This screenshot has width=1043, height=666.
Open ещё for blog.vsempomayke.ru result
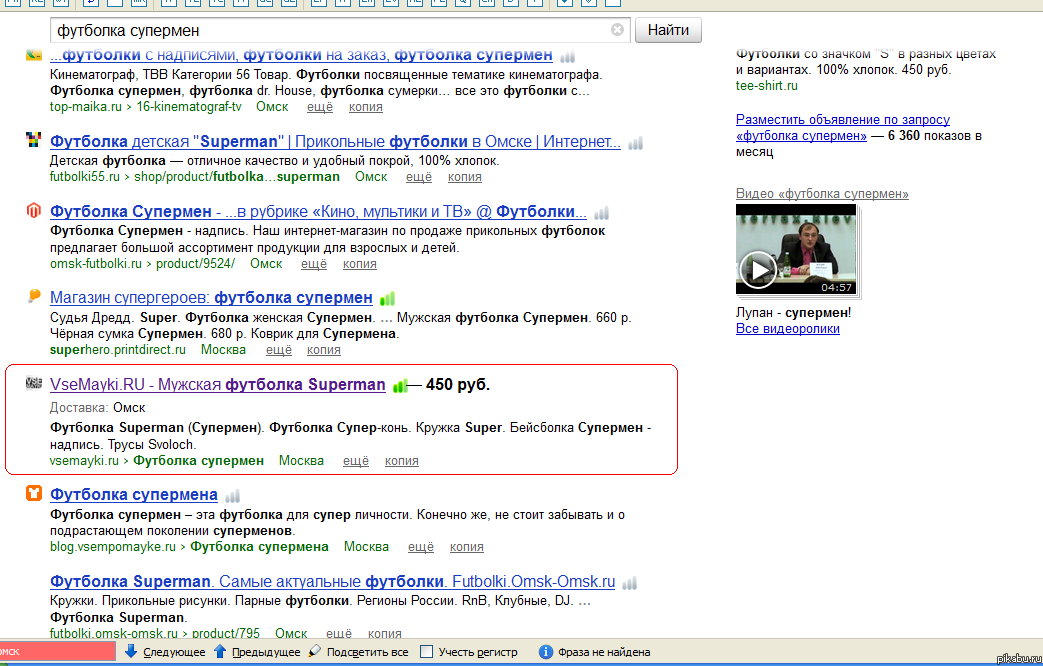pos(420,547)
